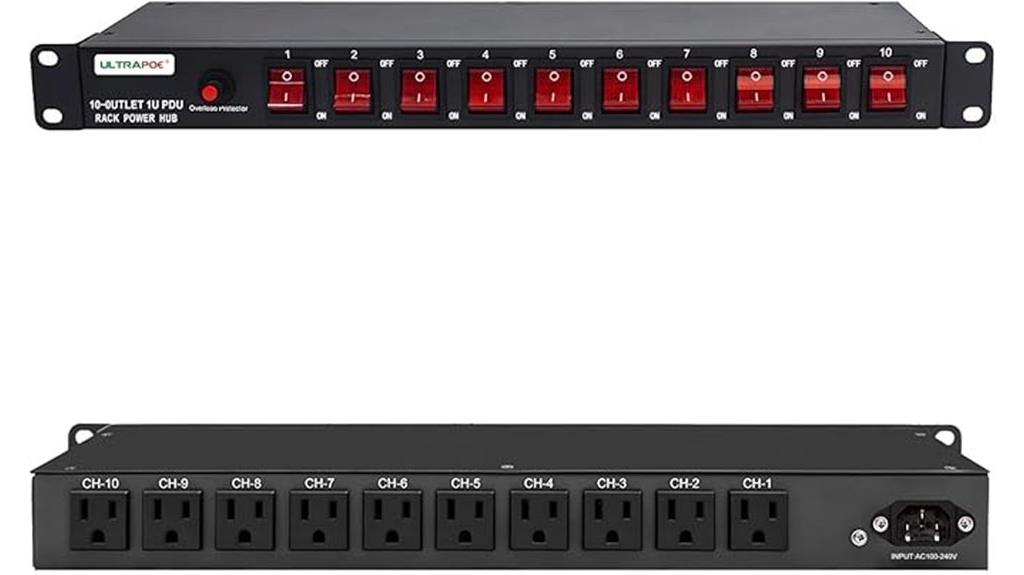This screenshot has height=575, width=1024.
Task: Toggle rocker switch number 2
Action: 353,90
